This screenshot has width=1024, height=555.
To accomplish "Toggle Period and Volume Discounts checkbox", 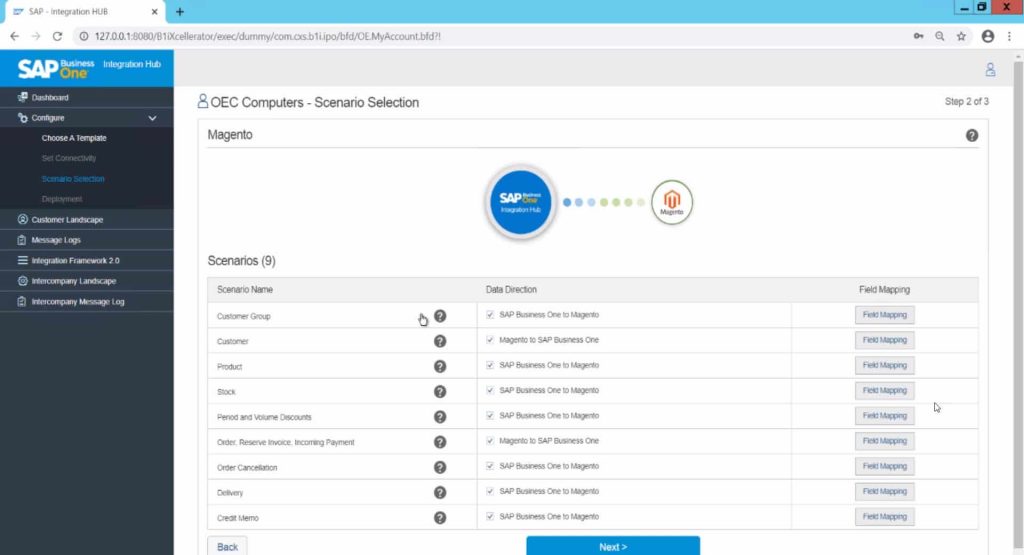I will 490,416.
